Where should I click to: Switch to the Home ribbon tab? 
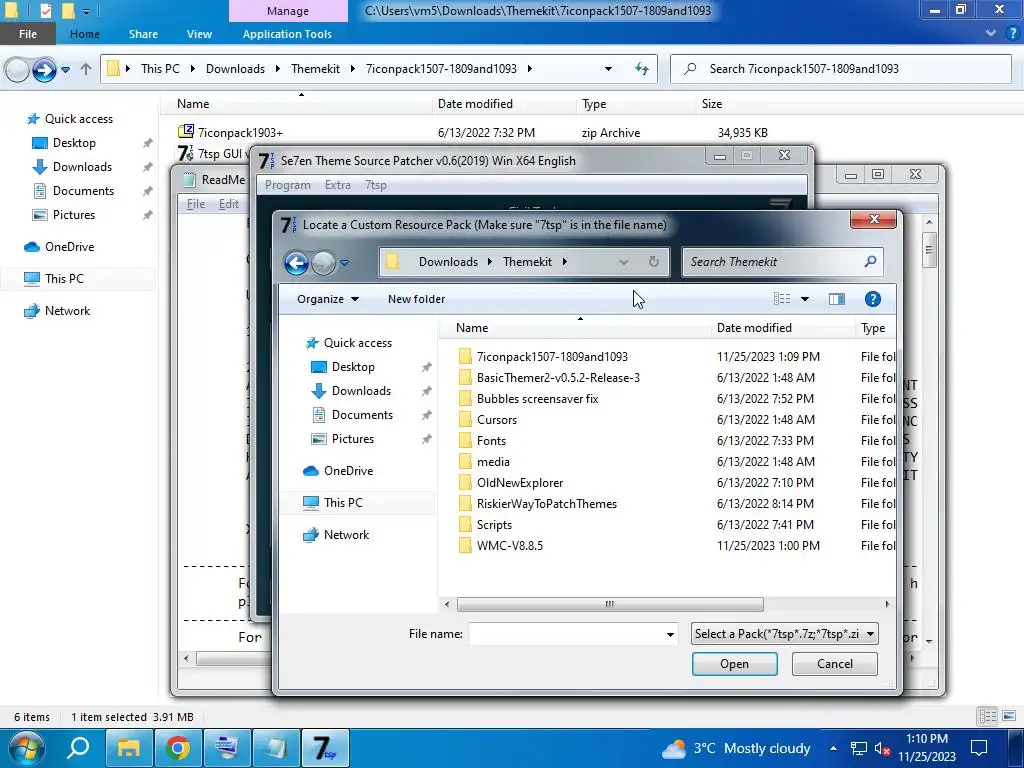pyautogui.click(x=85, y=34)
